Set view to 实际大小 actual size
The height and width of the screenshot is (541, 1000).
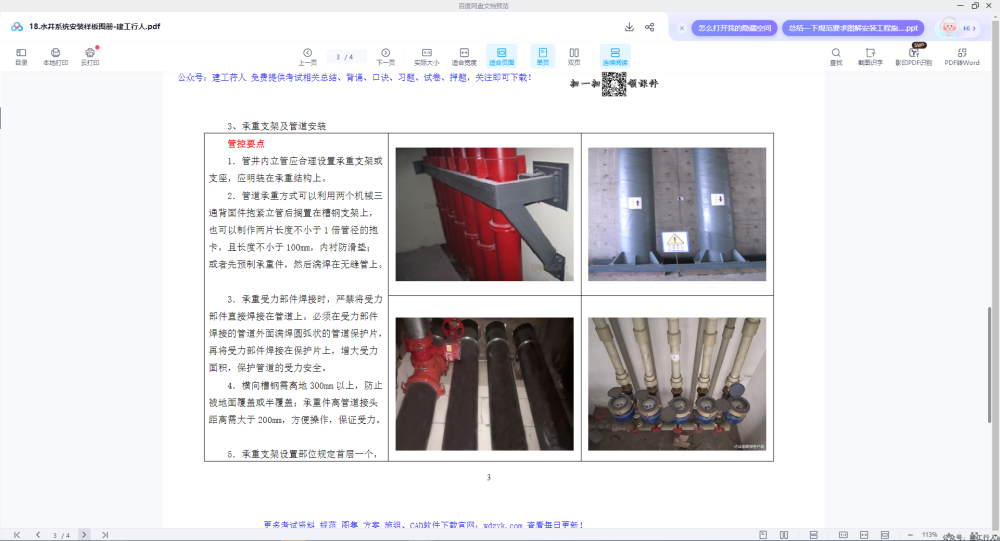427,56
